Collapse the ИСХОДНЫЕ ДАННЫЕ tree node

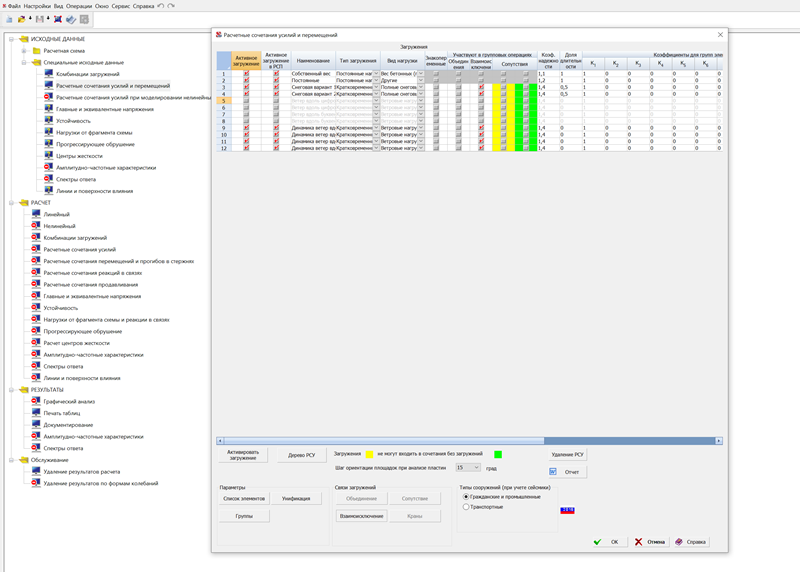11,39
